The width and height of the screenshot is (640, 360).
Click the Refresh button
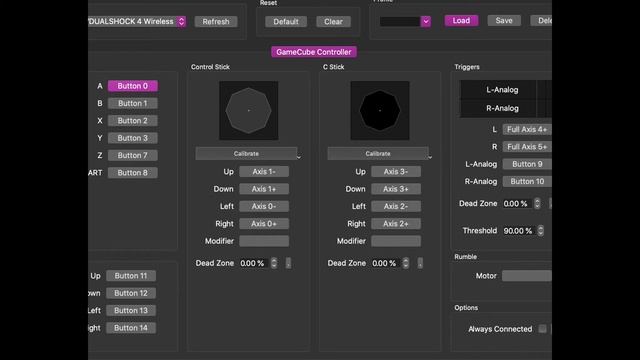pos(216,22)
